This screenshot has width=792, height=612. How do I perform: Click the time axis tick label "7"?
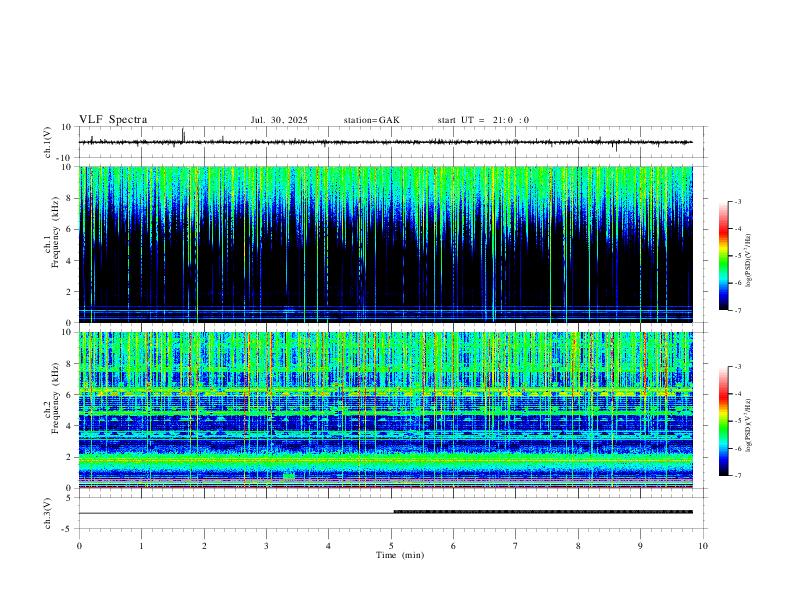click(516, 546)
